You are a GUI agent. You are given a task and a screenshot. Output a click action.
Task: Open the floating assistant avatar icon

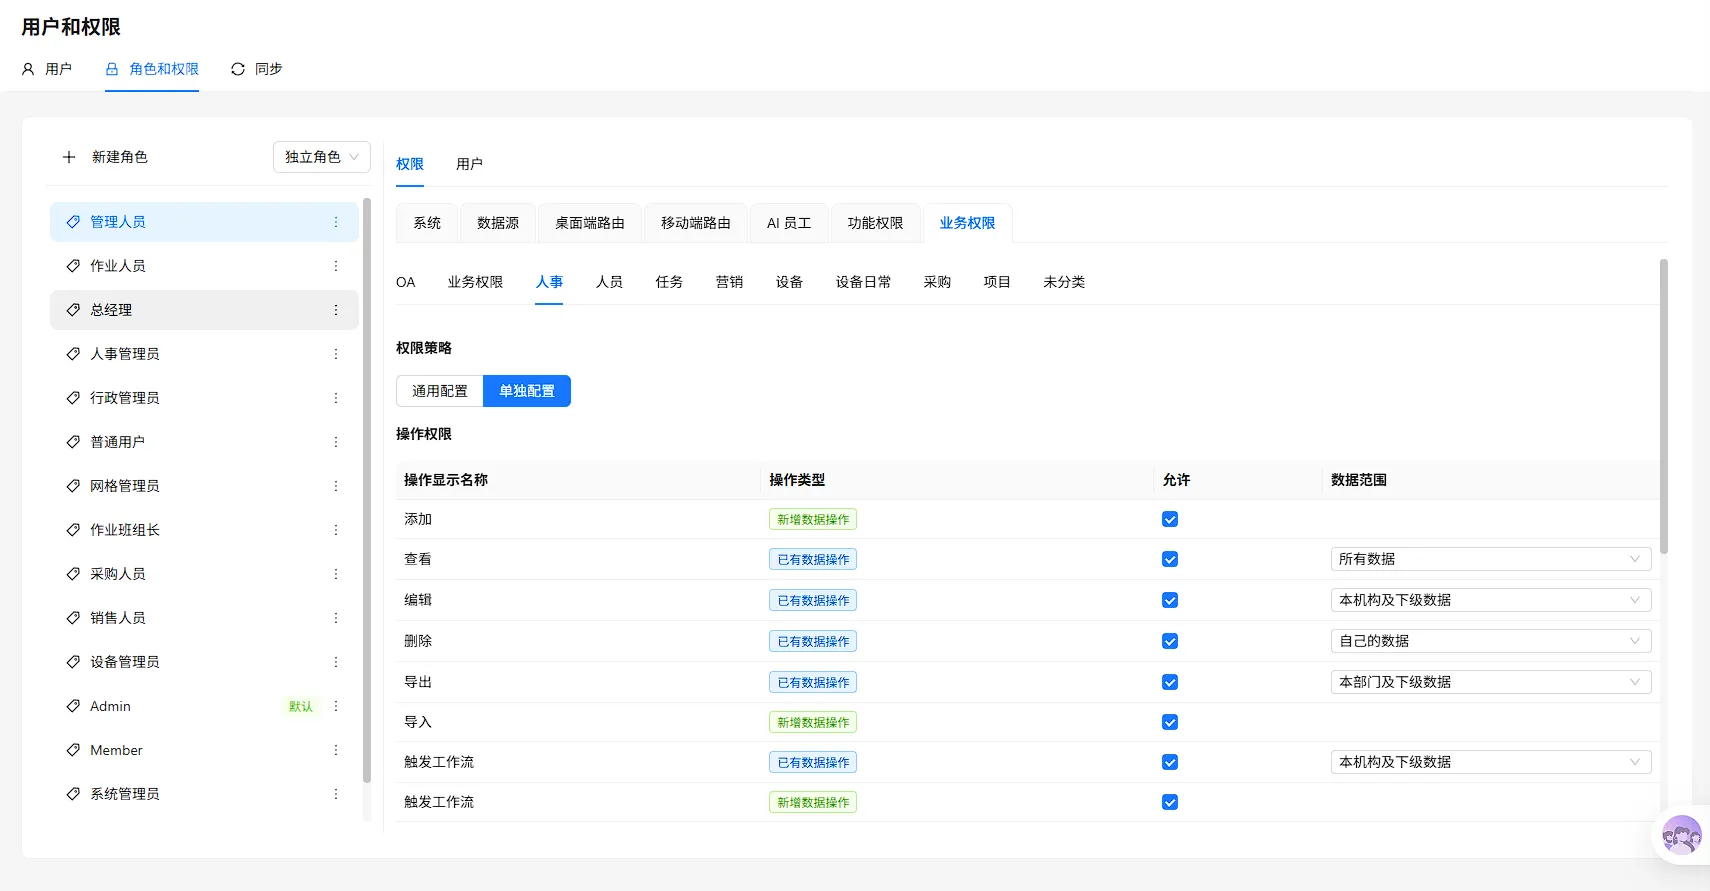coord(1681,835)
